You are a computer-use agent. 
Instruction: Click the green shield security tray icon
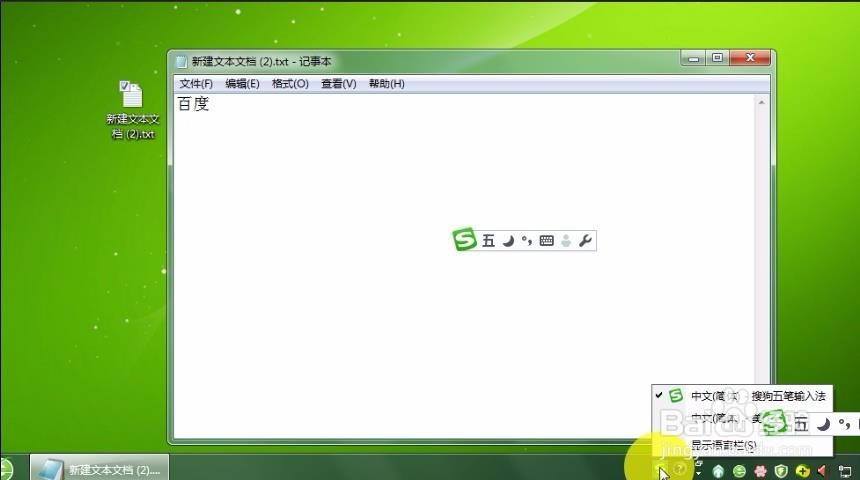(x=781, y=471)
